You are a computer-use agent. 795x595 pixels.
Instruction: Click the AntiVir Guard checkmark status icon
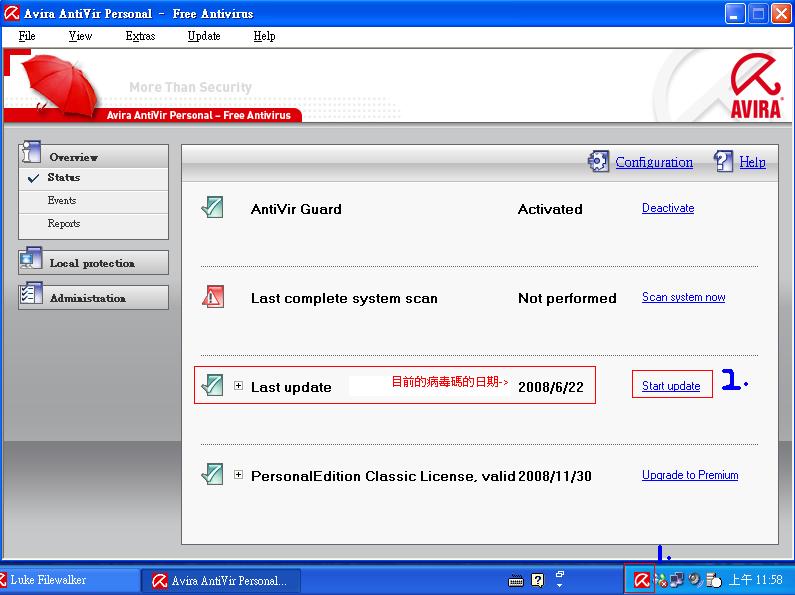(212, 207)
